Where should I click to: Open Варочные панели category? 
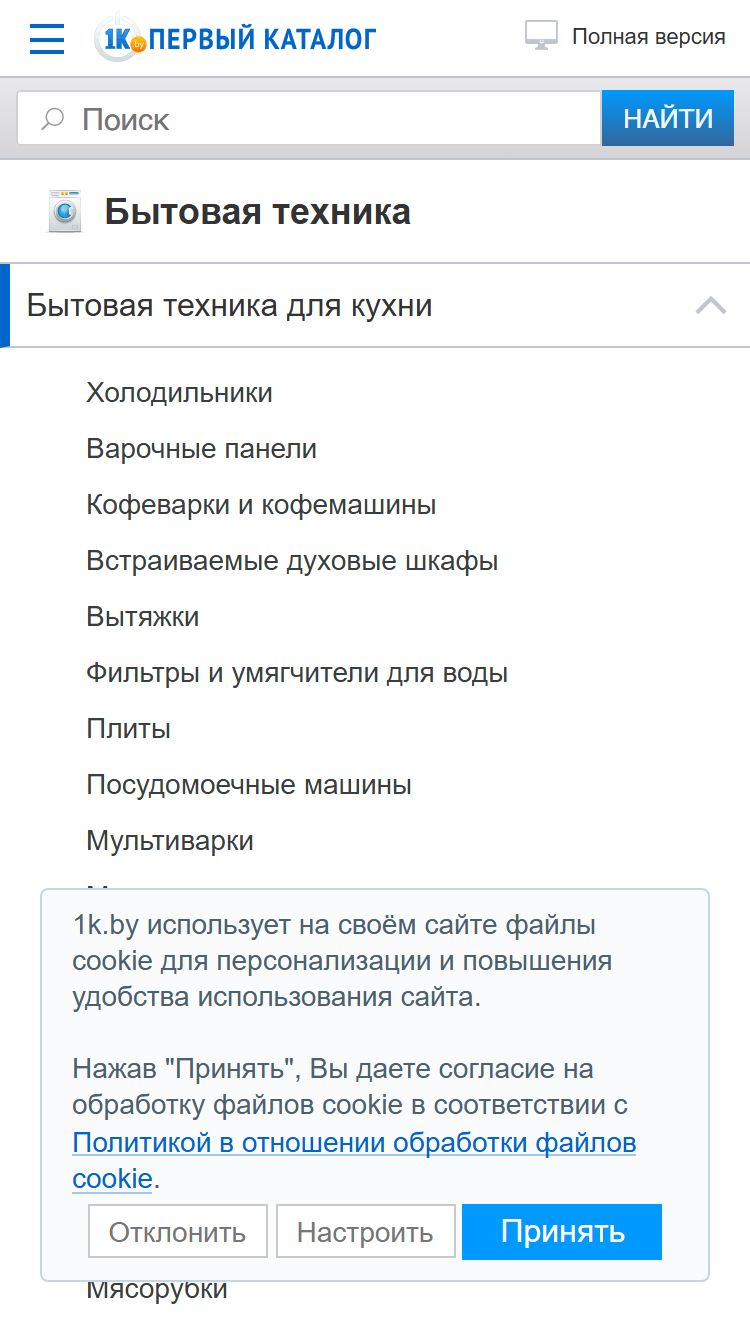click(201, 449)
